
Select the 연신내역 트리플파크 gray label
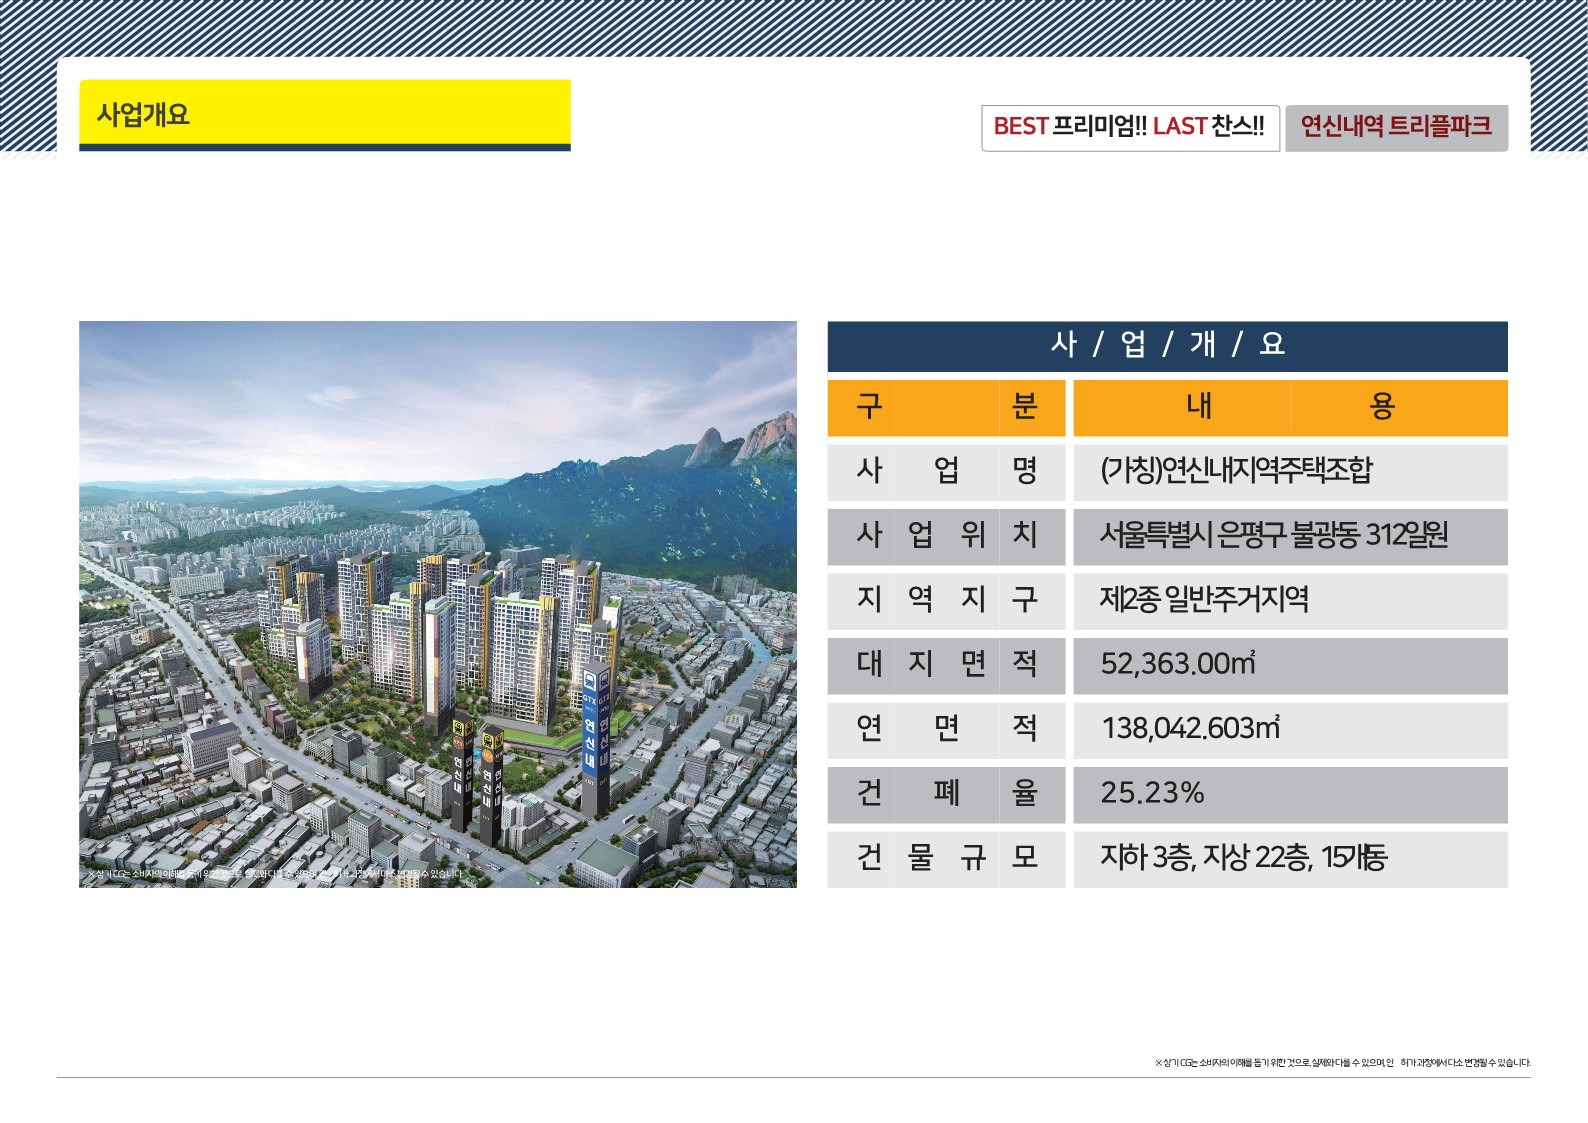[x=1396, y=127]
